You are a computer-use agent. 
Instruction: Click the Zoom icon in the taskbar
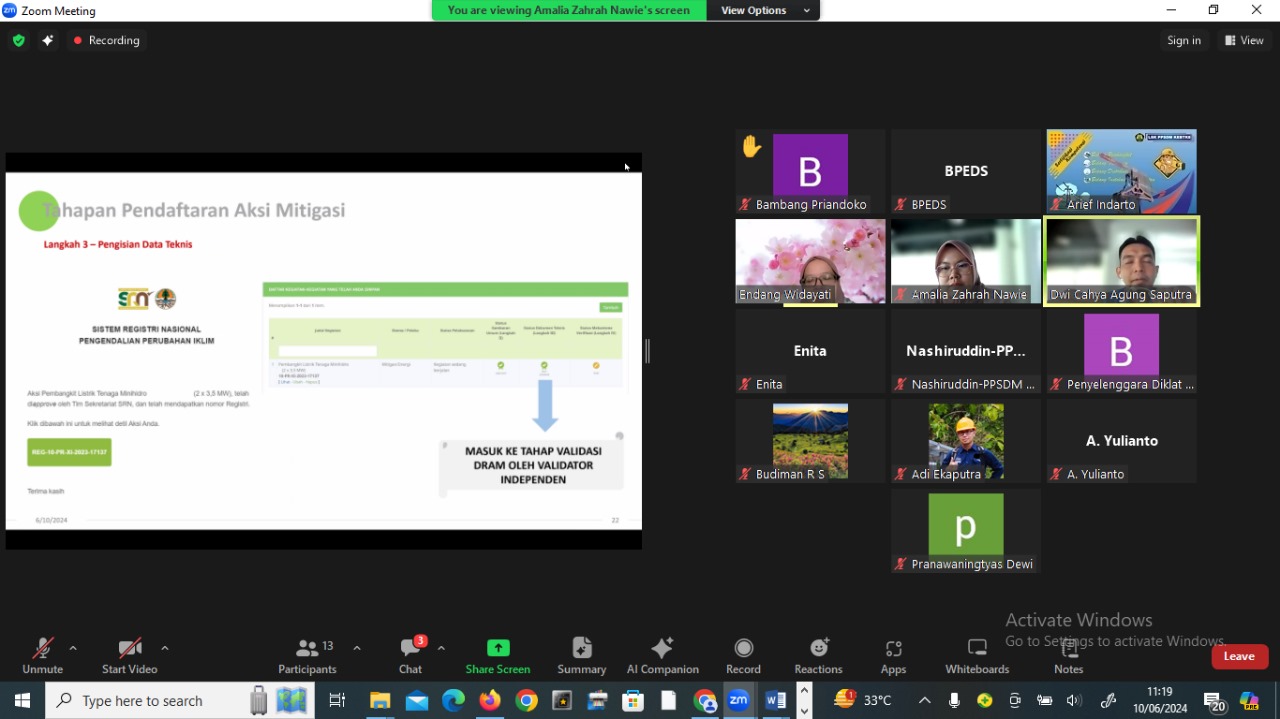point(739,700)
